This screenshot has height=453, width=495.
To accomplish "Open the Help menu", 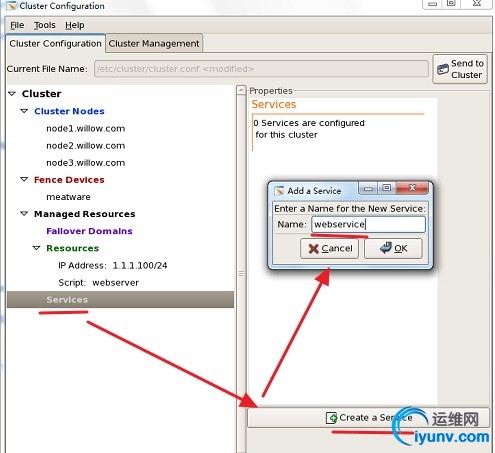I will 75,25.
